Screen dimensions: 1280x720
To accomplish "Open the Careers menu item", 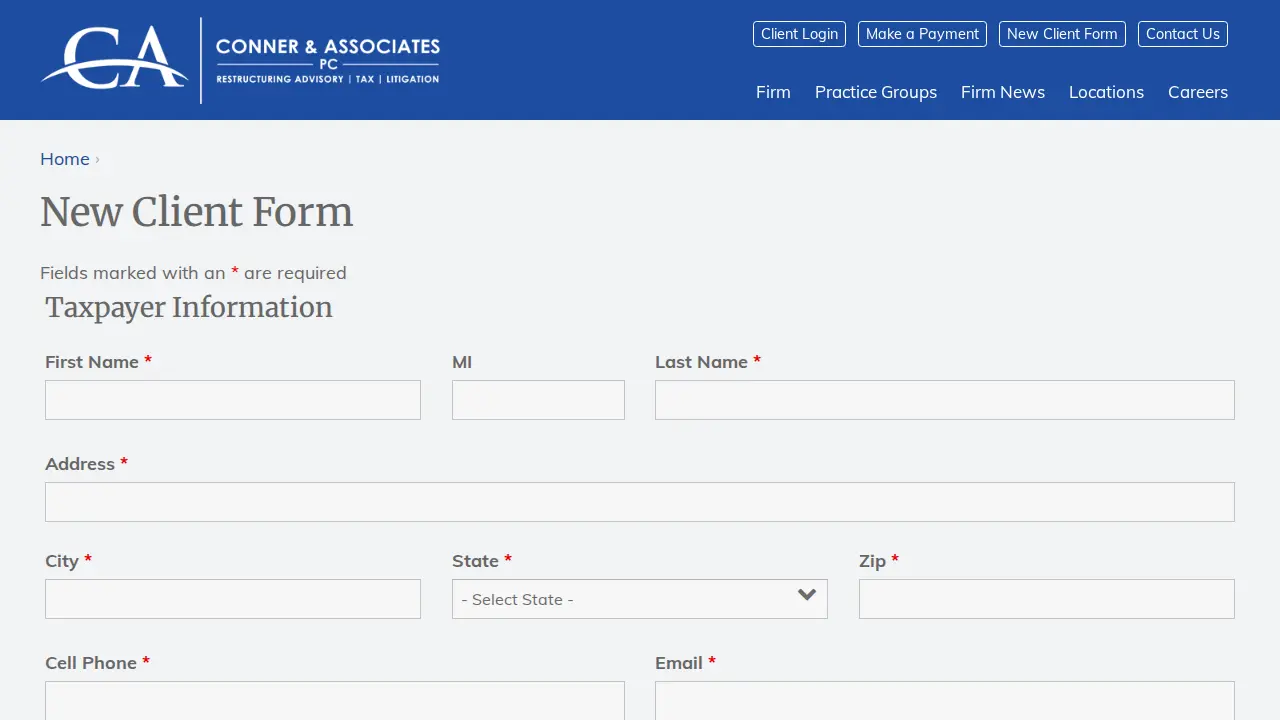I will coord(1198,92).
